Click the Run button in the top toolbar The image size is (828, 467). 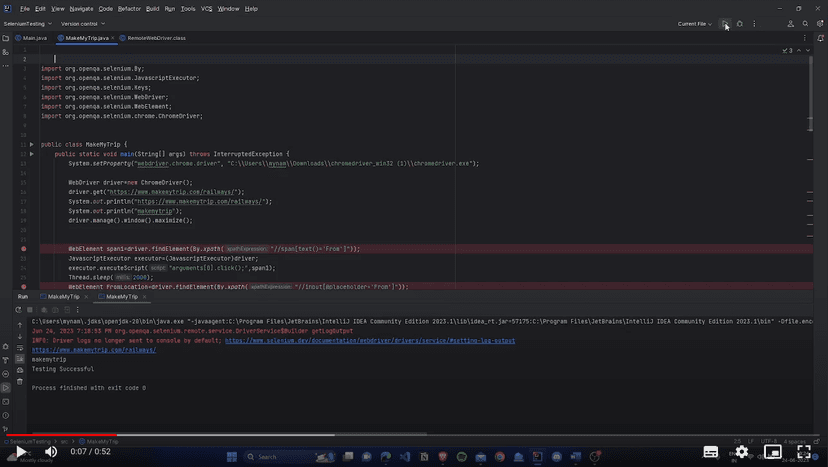(726, 24)
